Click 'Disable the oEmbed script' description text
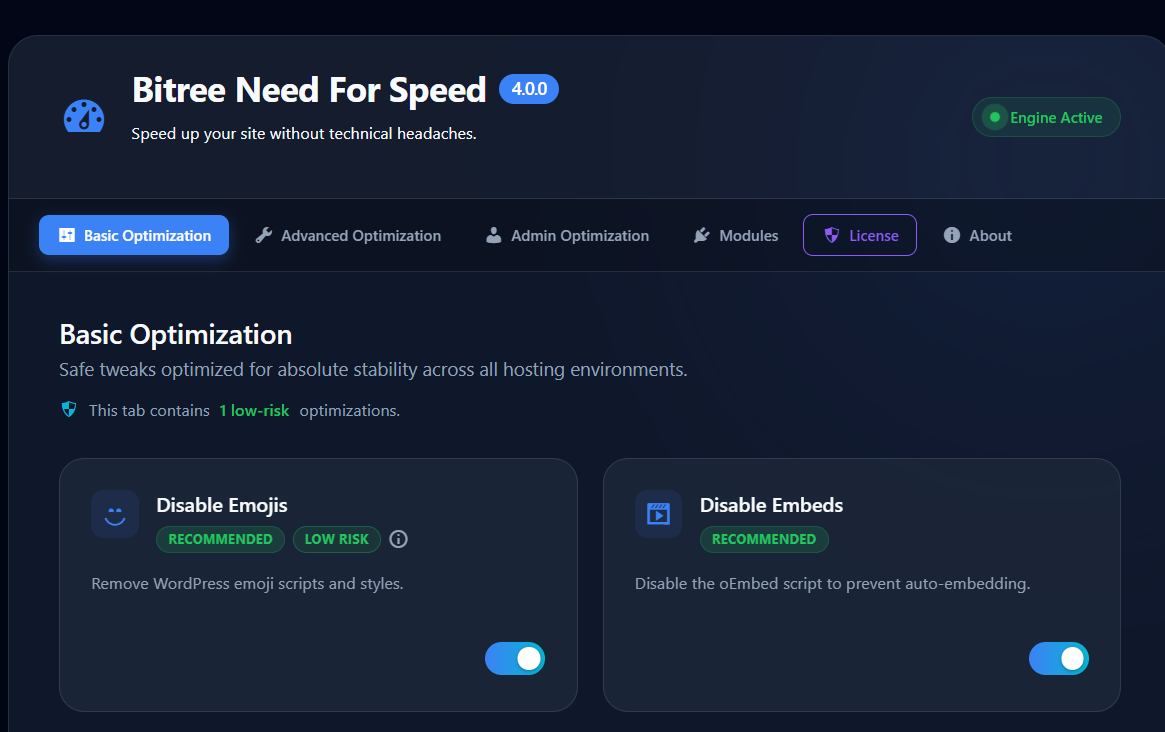This screenshot has width=1165, height=732. pyautogui.click(x=832, y=584)
